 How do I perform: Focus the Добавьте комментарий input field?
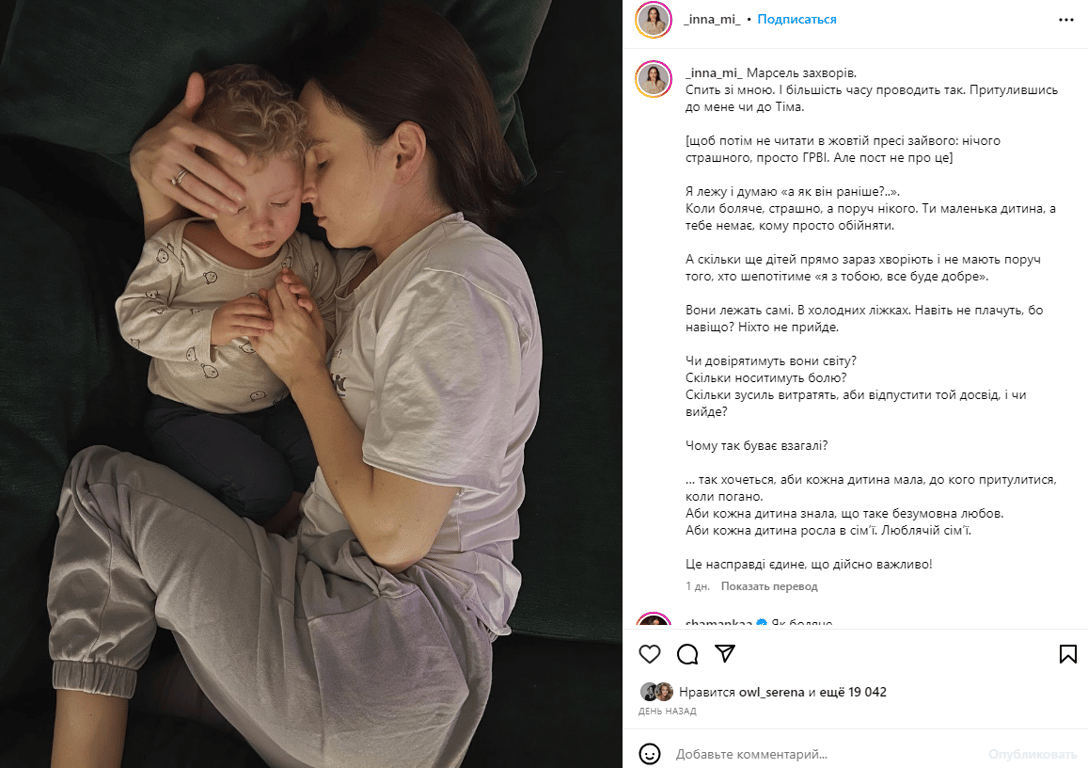tap(826, 754)
